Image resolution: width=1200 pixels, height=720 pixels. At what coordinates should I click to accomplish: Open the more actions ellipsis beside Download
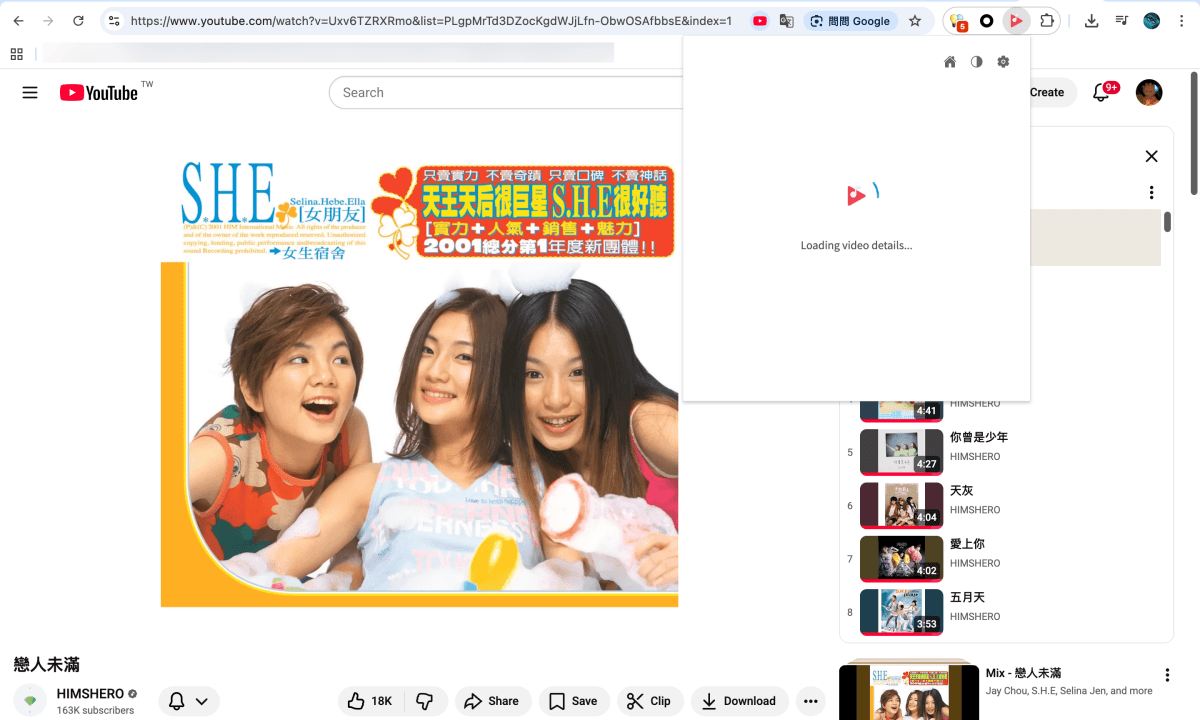(812, 701)
